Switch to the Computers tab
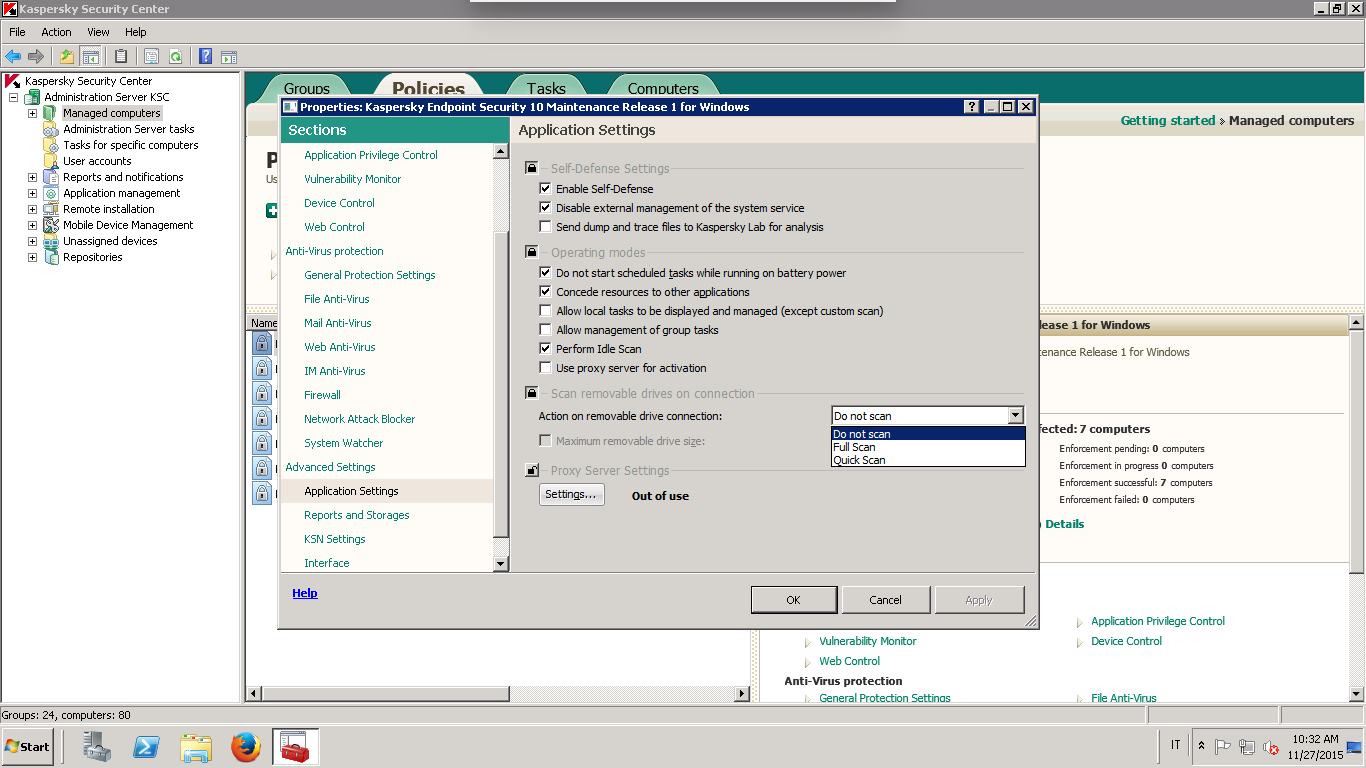This screenshot has height=768, width=1366. coord(663,88)
